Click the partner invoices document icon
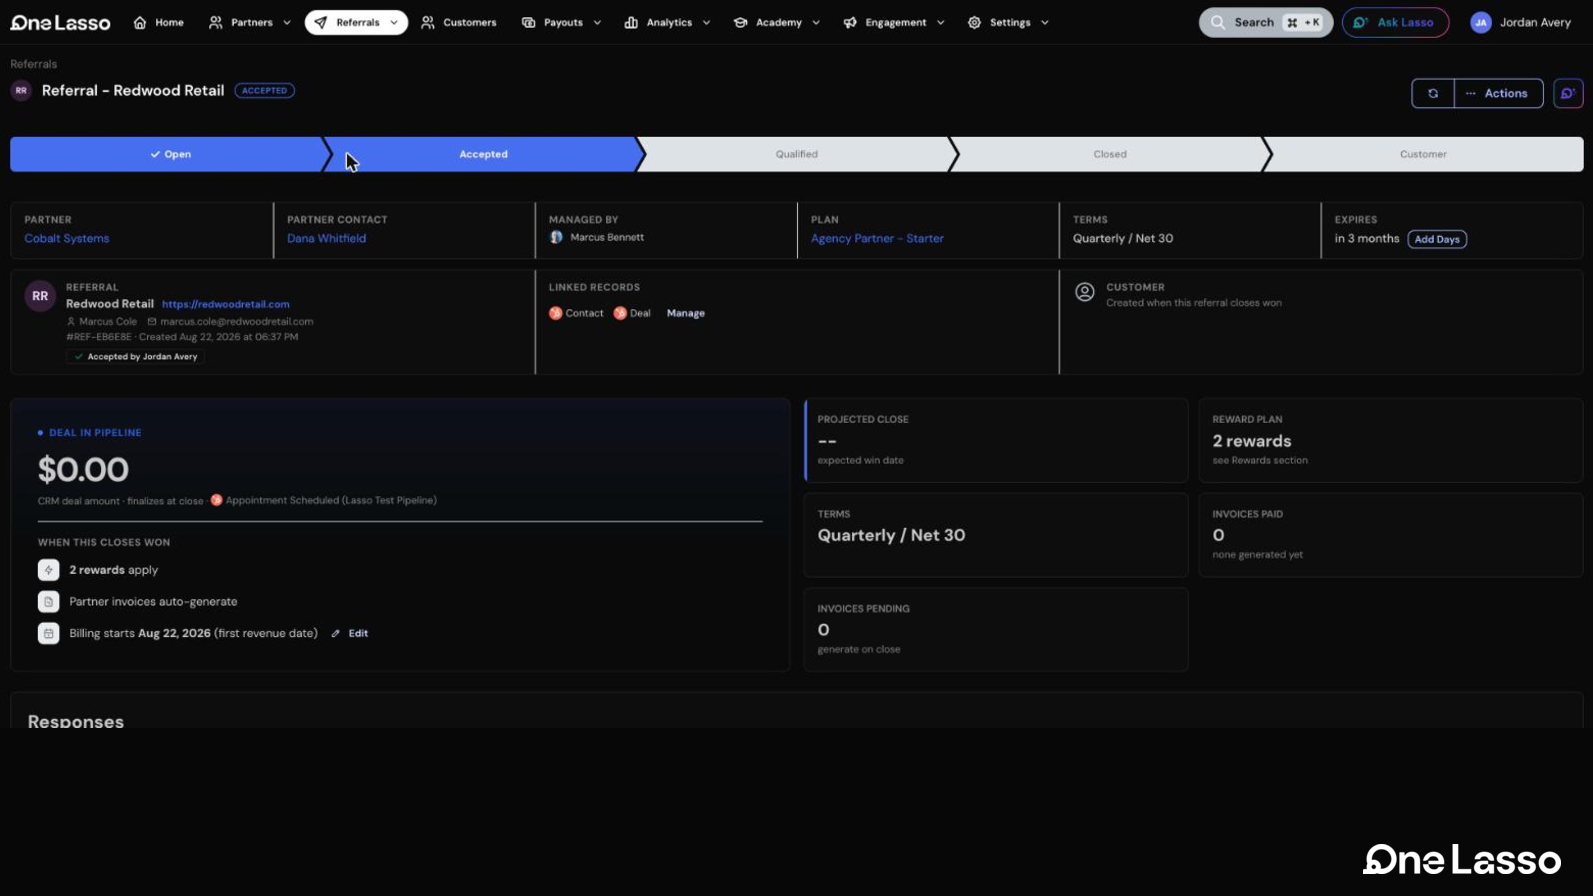This screenshot has height=896, width=1593. [x=48, y=602]
